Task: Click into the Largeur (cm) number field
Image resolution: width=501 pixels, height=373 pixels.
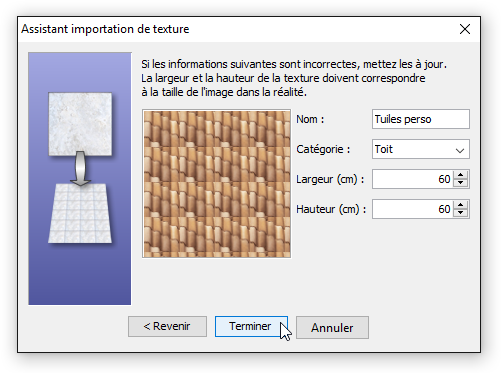Action: pos(413,179)
